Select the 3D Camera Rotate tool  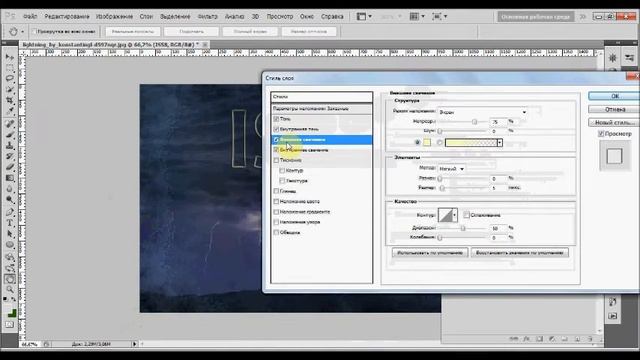pos(10,268)
